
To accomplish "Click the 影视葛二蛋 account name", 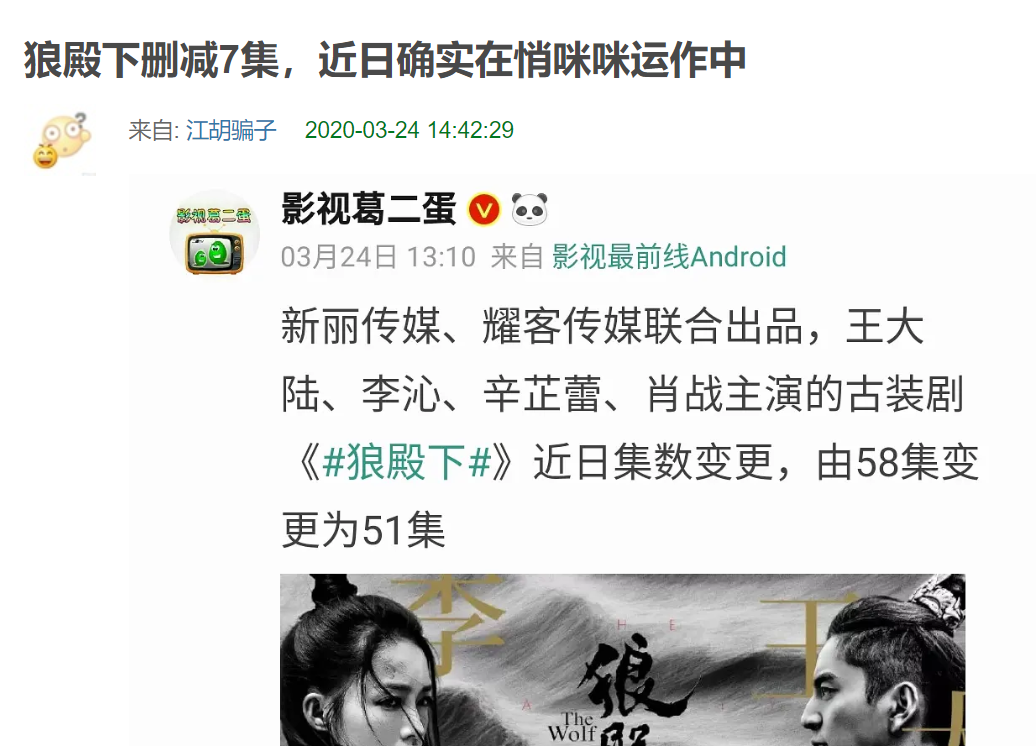I will tap(369, 209).
